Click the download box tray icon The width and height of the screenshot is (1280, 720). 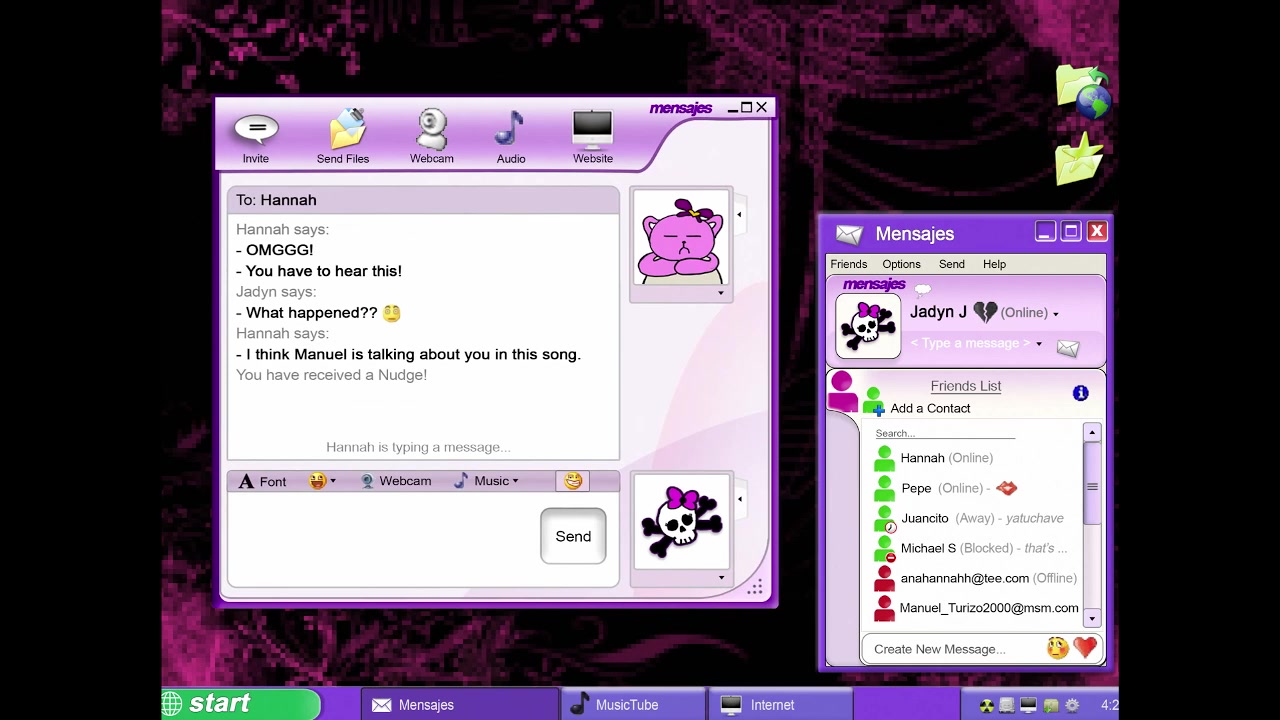[x=1050, y=706]
